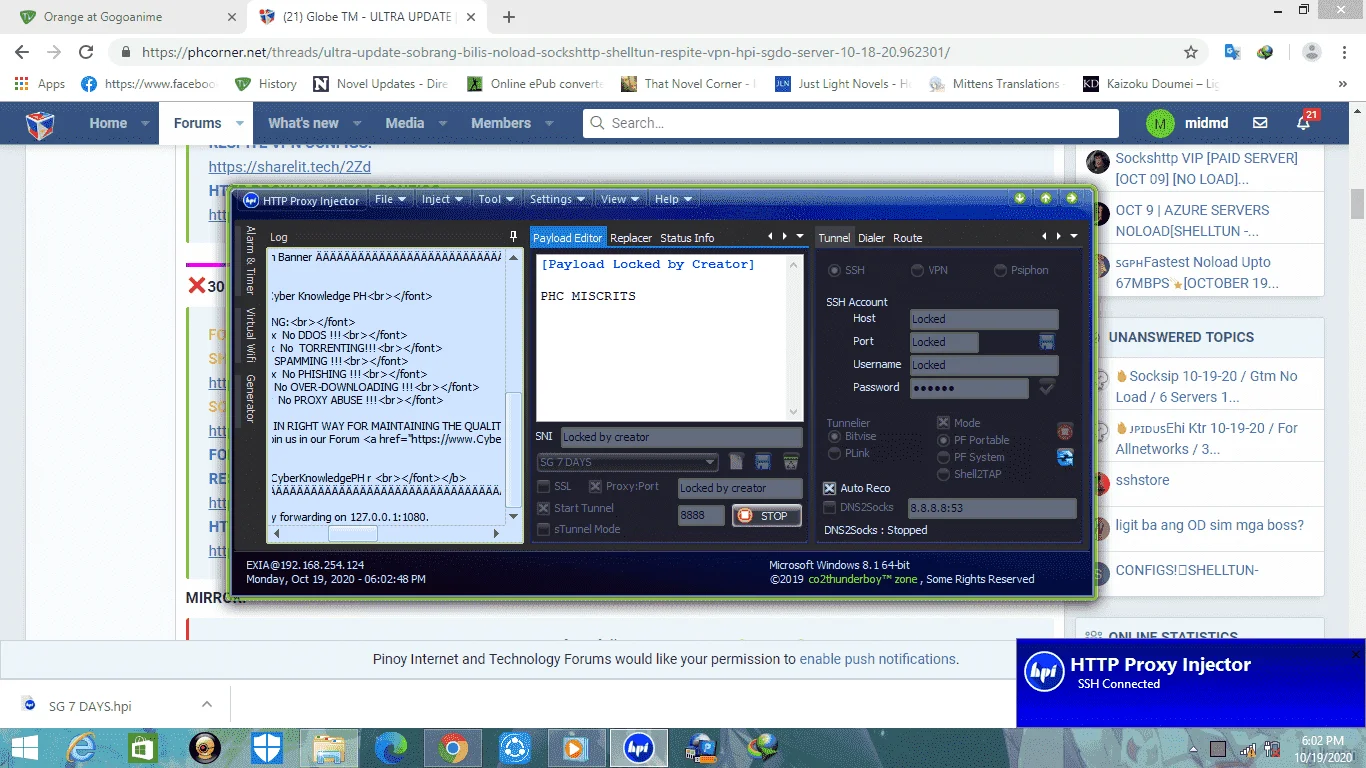Toggle the Auto Reco checkbox

(829, 488)
